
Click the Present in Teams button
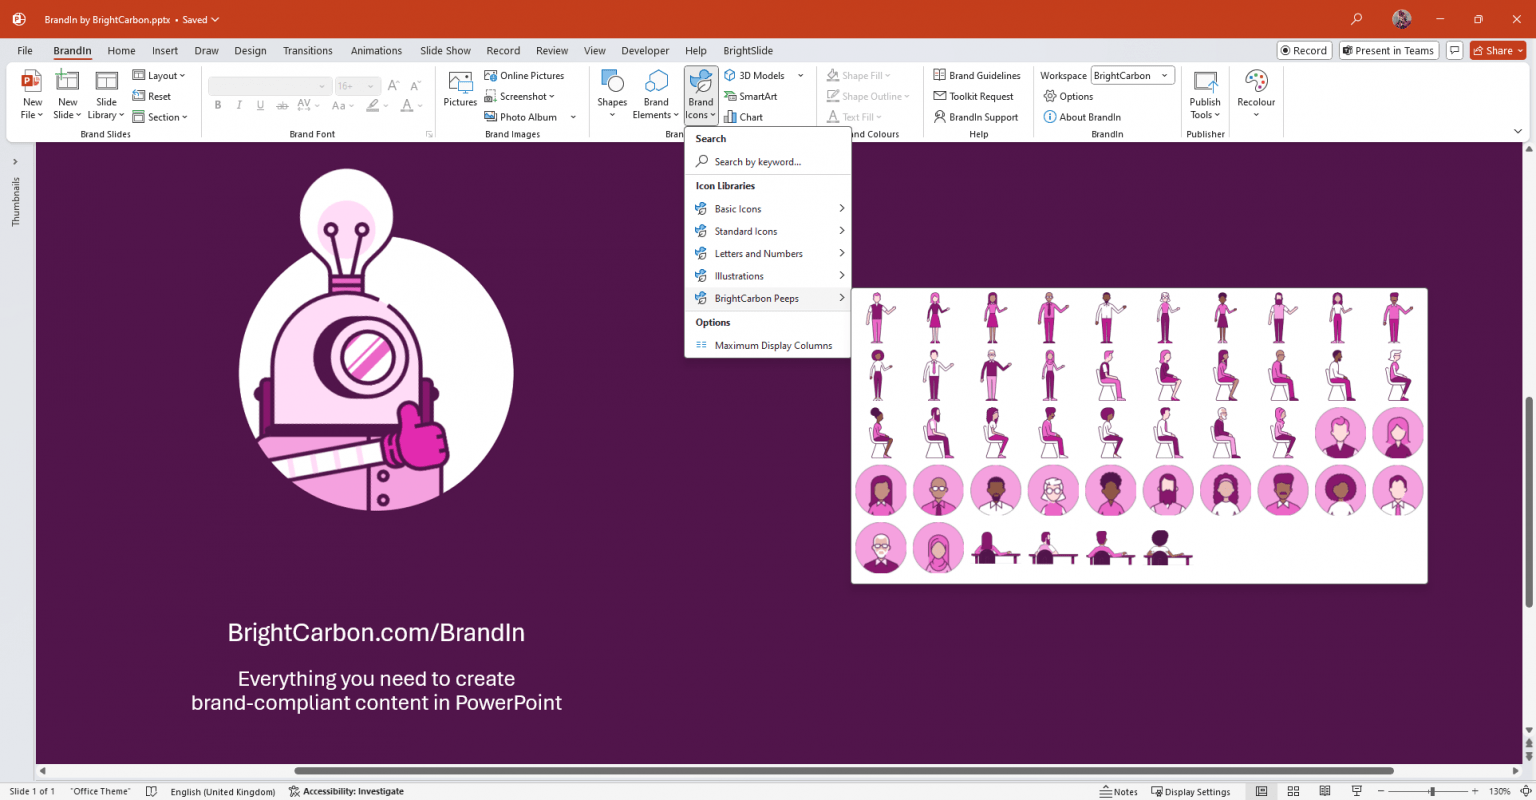pyautogui.click(x=1388, y=50)
